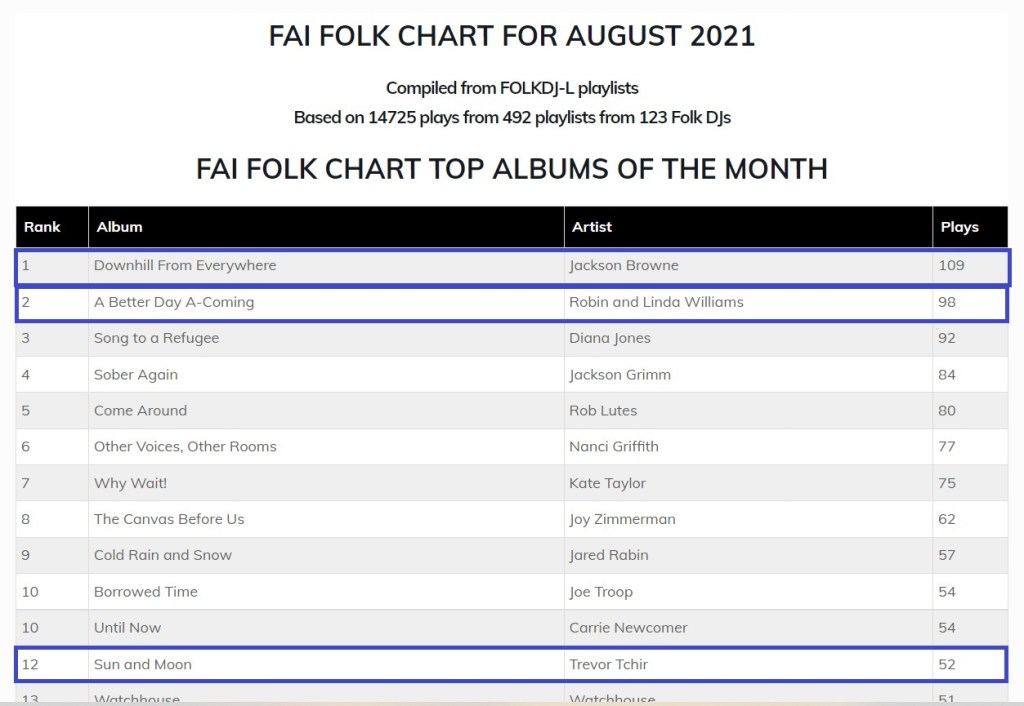Screen dimensions: 1024x706
Task: Click Other Voices, Other Rooms album
Action: point(185,447)
